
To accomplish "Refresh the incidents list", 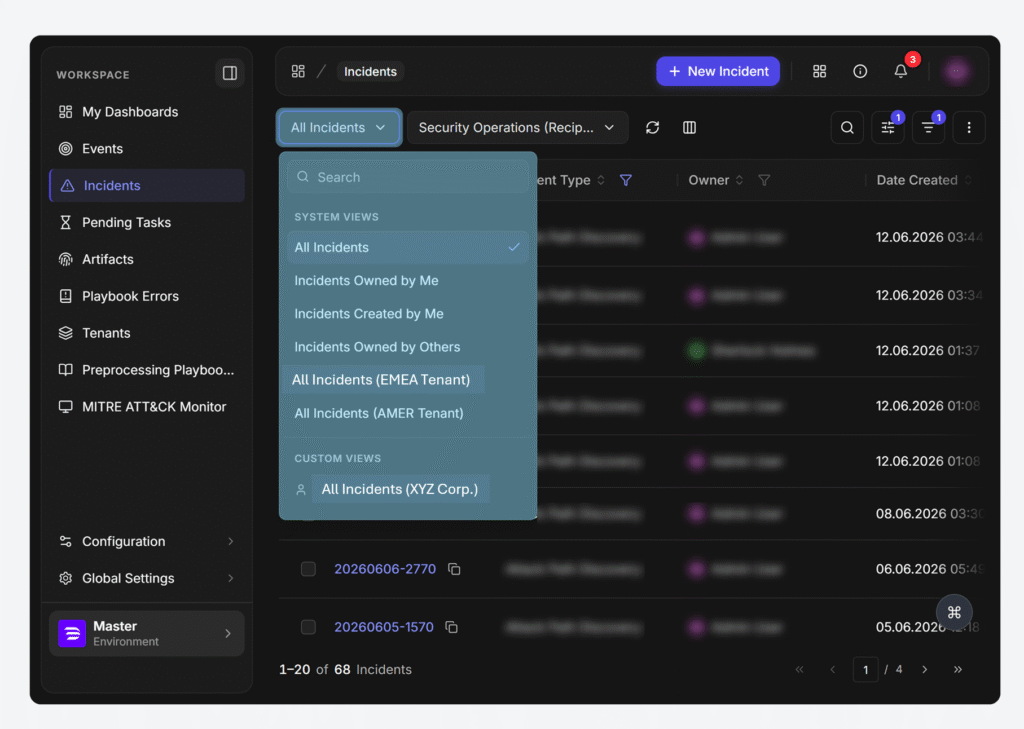I will [x=652, y=127].
